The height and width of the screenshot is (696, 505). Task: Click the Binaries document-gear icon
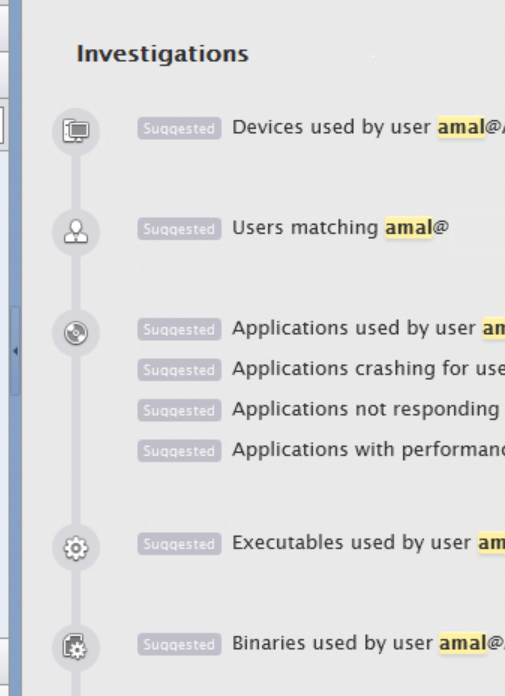[x=76, y=648]
